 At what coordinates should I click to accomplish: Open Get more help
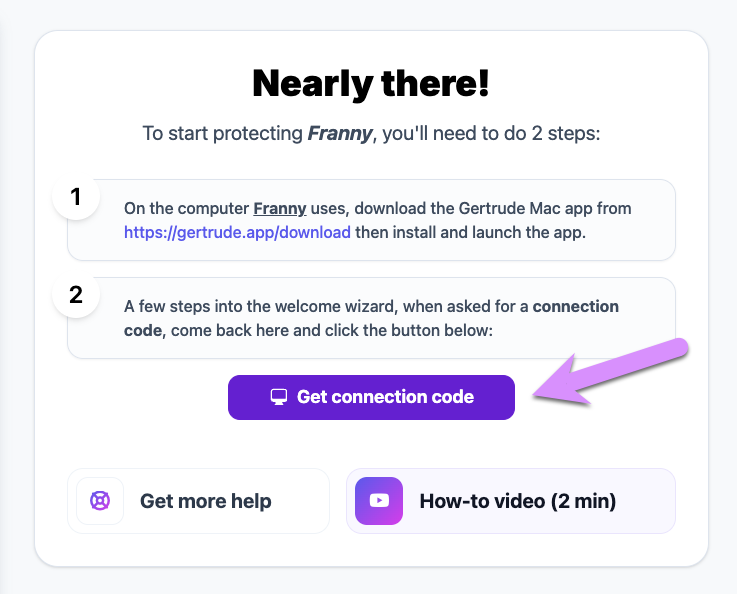(198, 501)
